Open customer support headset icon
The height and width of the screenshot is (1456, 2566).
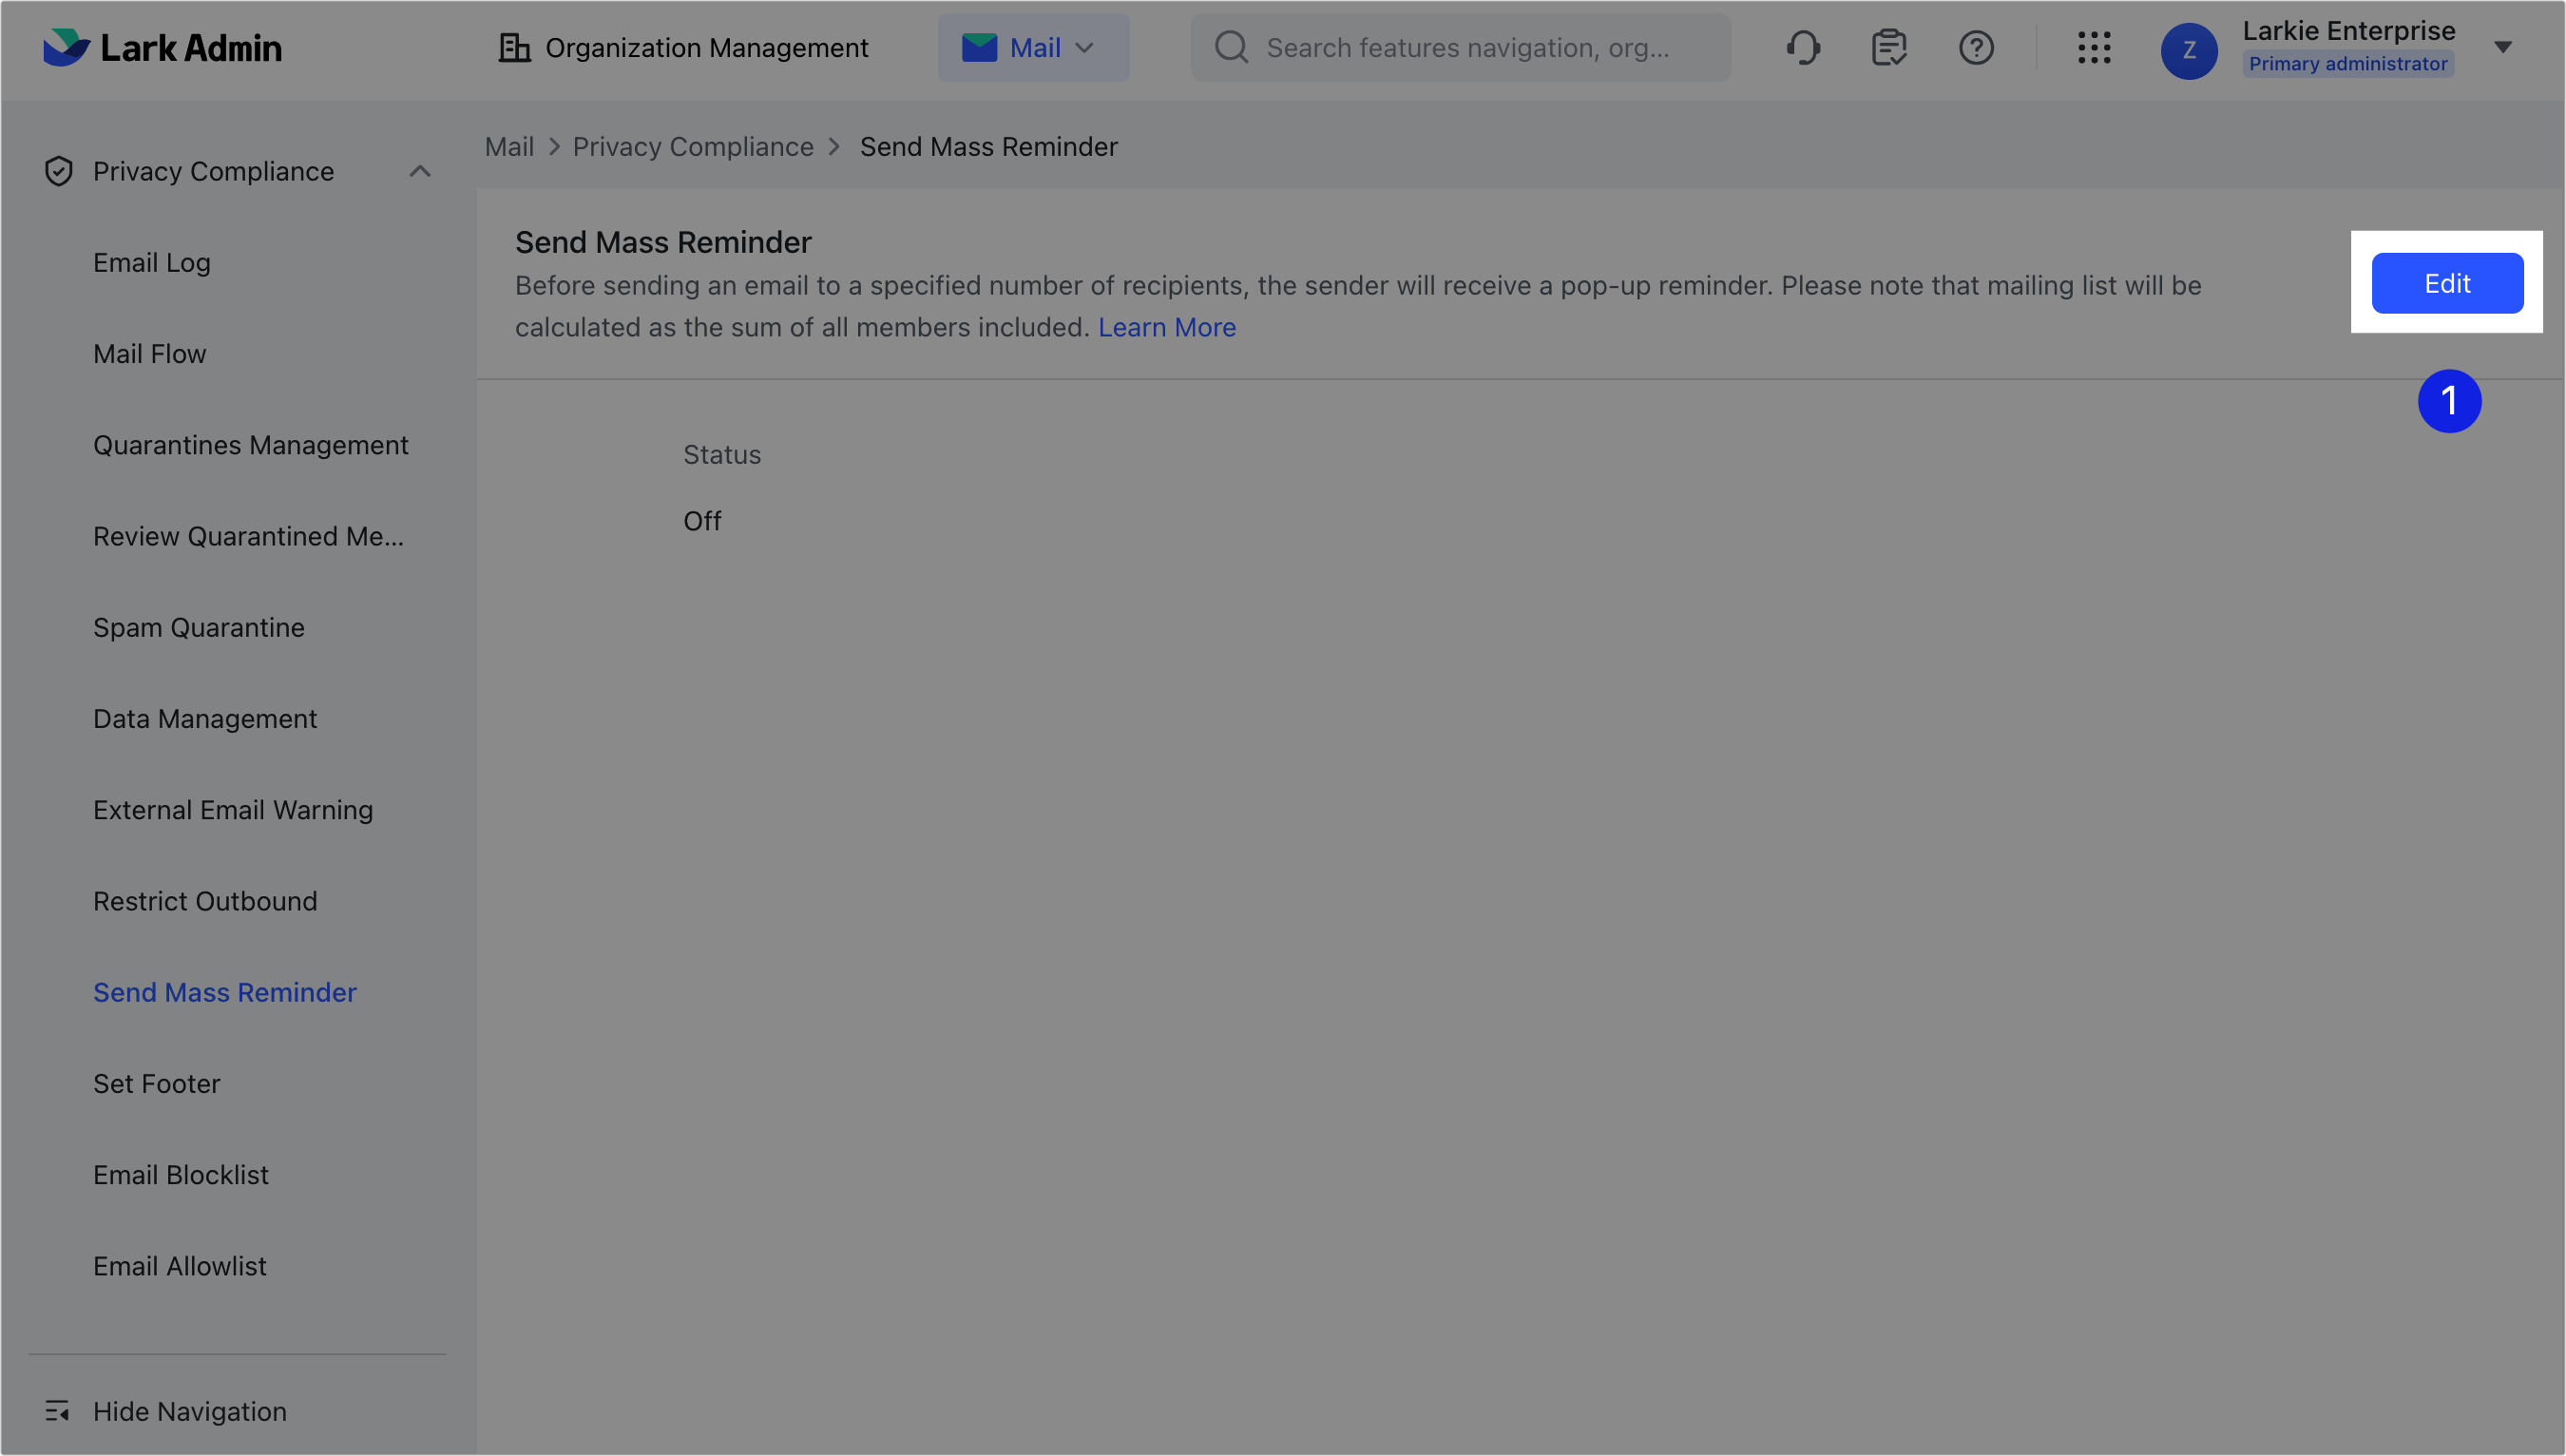click(1803, 48)
